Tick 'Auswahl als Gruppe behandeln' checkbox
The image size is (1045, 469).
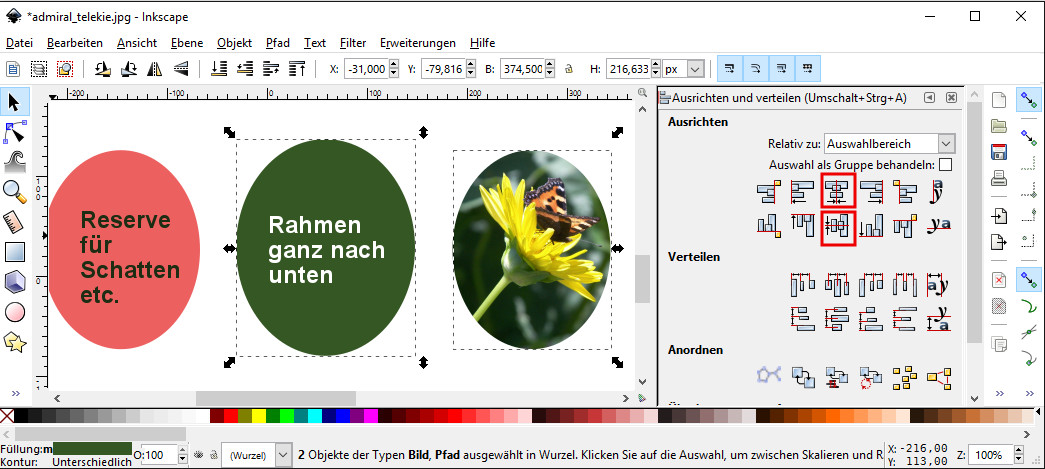945,164
